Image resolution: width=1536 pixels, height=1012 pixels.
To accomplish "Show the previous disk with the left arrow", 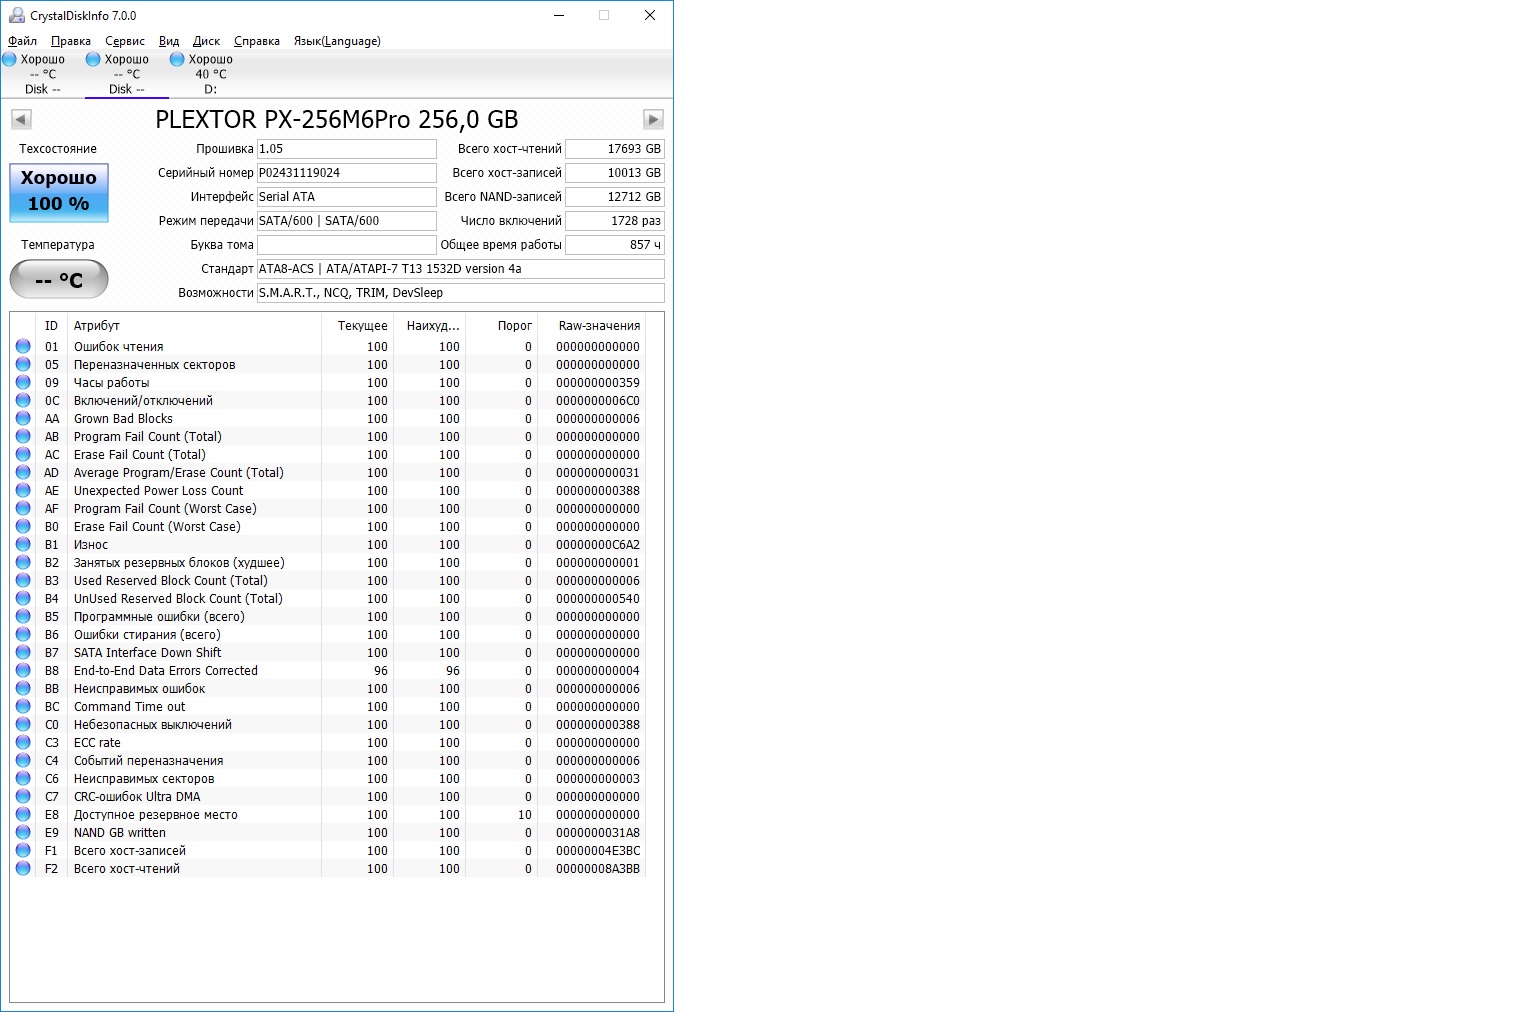I will pos(21,120).
